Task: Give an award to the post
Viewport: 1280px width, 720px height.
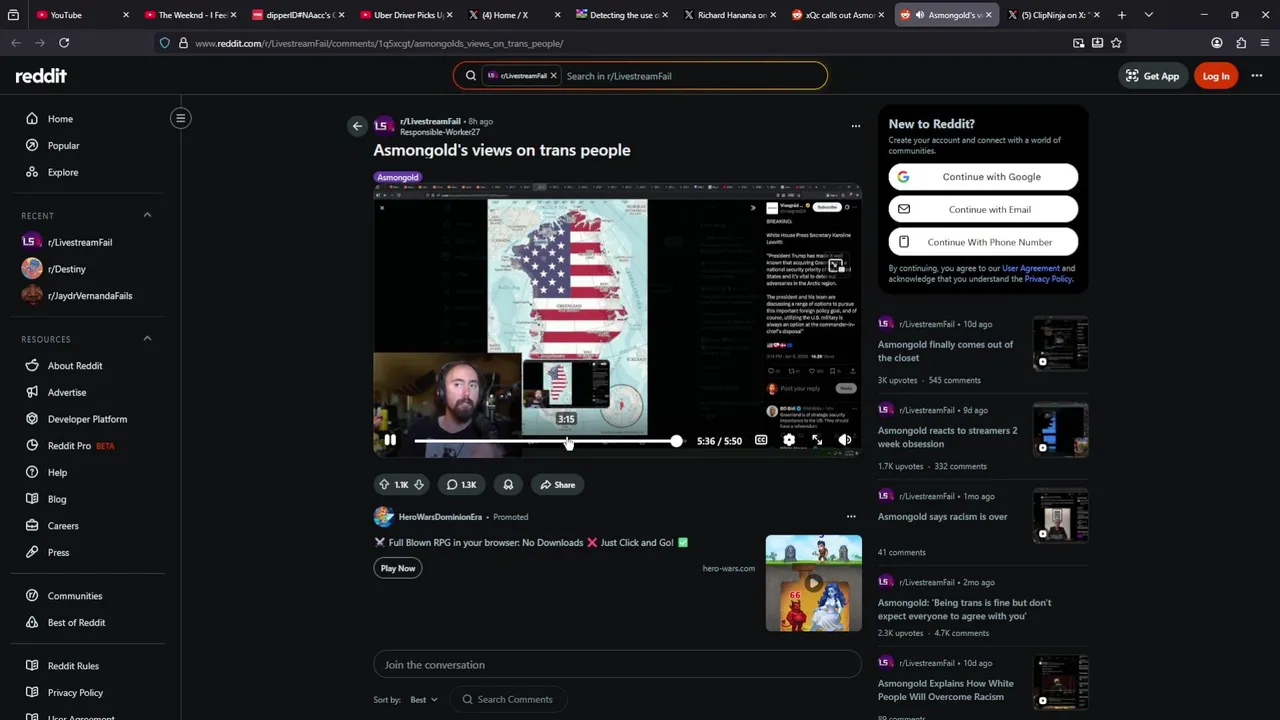Action: [508, 485]
